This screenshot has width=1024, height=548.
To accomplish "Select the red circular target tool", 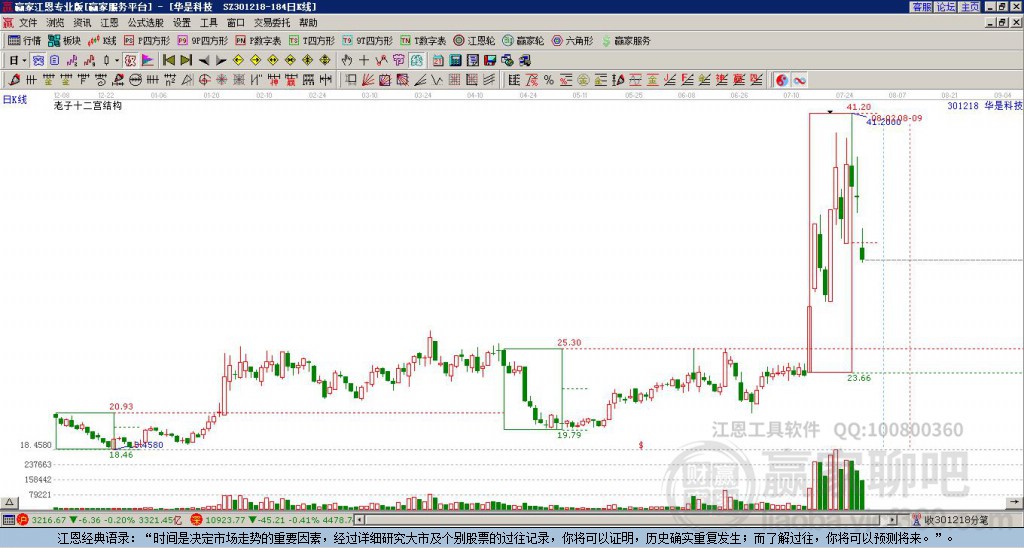I will [204, 80].
